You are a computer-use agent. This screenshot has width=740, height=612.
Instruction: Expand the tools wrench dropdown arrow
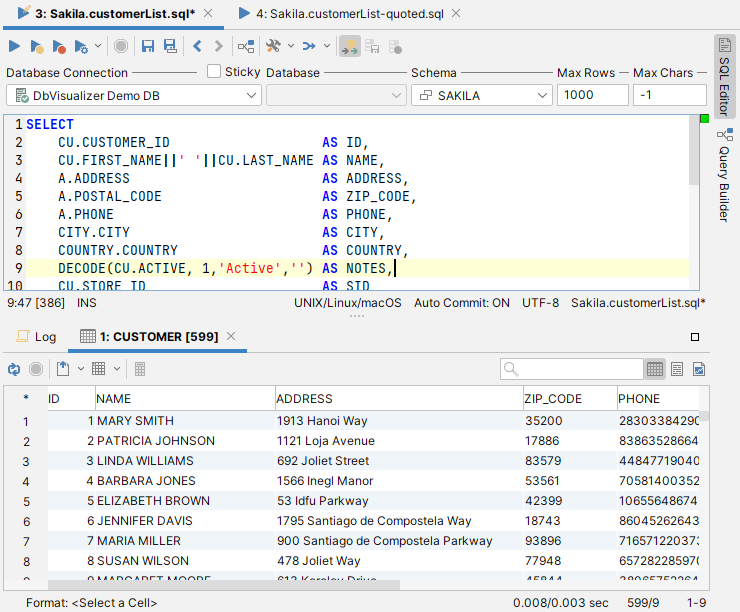point(291,46)
